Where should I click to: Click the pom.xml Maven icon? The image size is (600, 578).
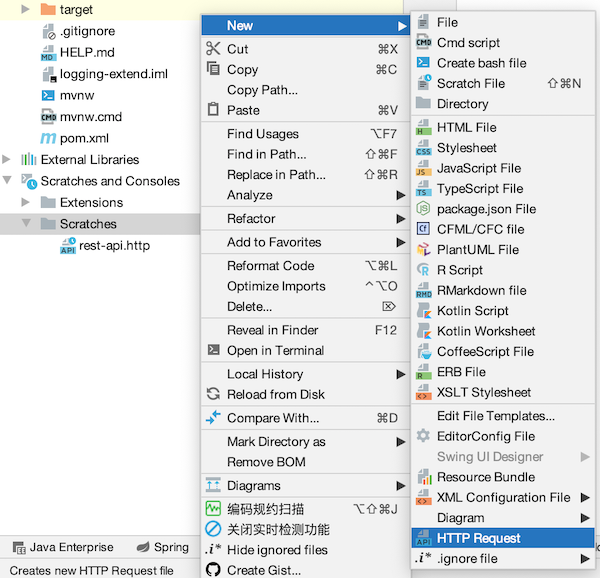point(48,138)
